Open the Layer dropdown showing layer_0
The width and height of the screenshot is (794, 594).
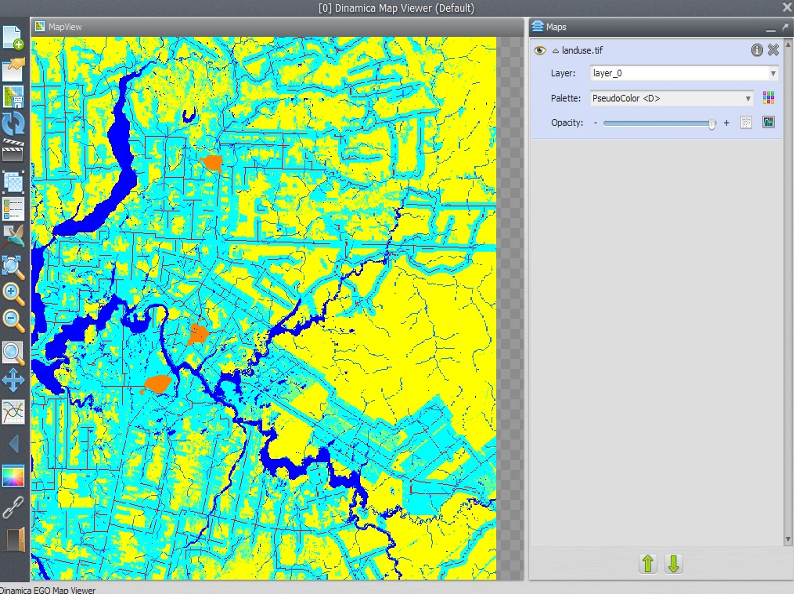pos(683,73)
